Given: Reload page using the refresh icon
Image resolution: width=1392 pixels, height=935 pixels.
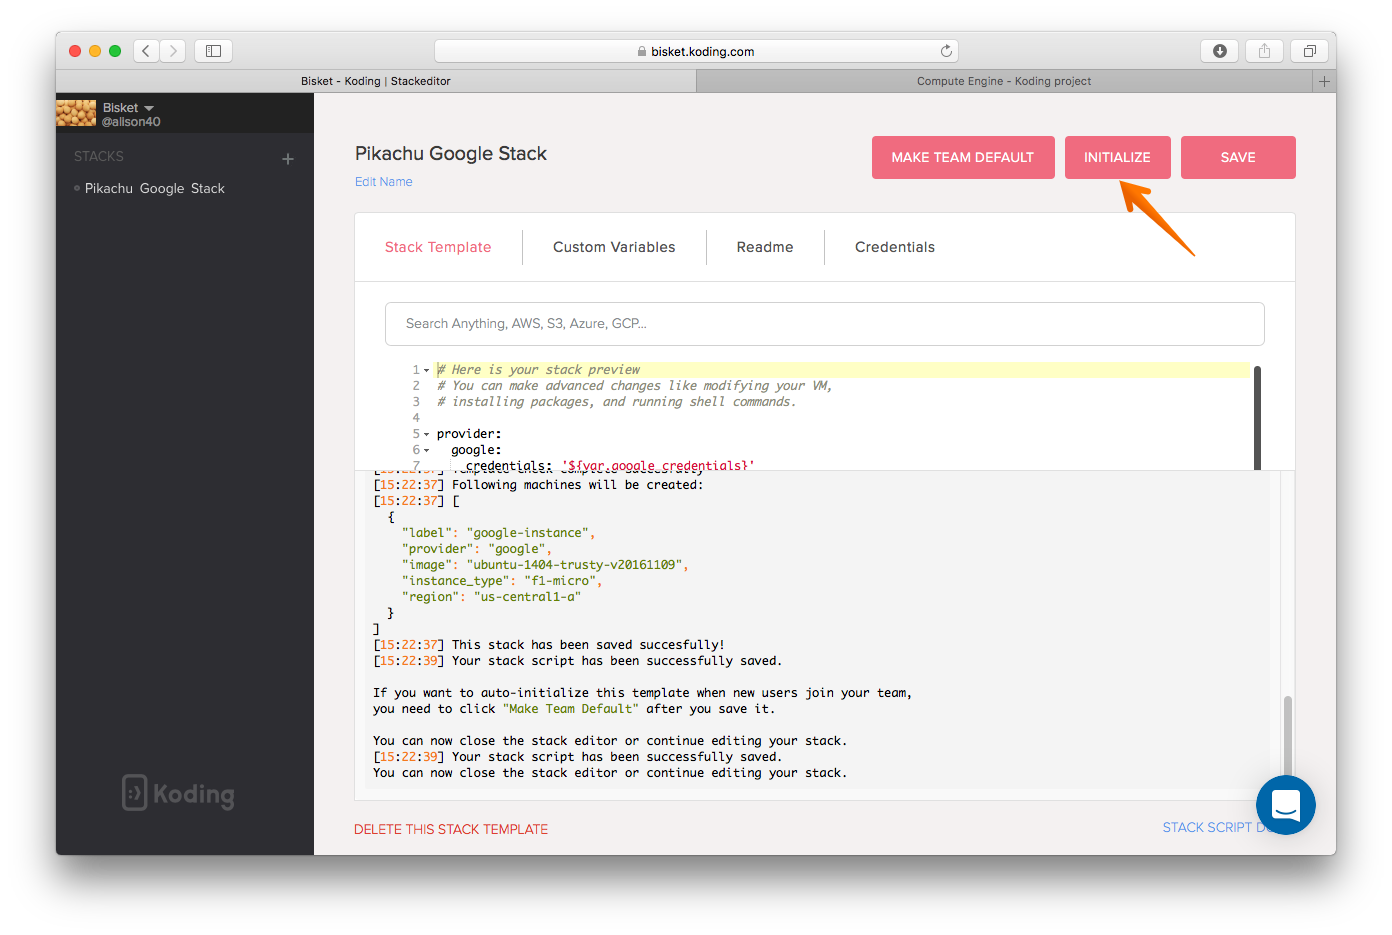Looking at the screenshot, I should (x=946, y=51).
